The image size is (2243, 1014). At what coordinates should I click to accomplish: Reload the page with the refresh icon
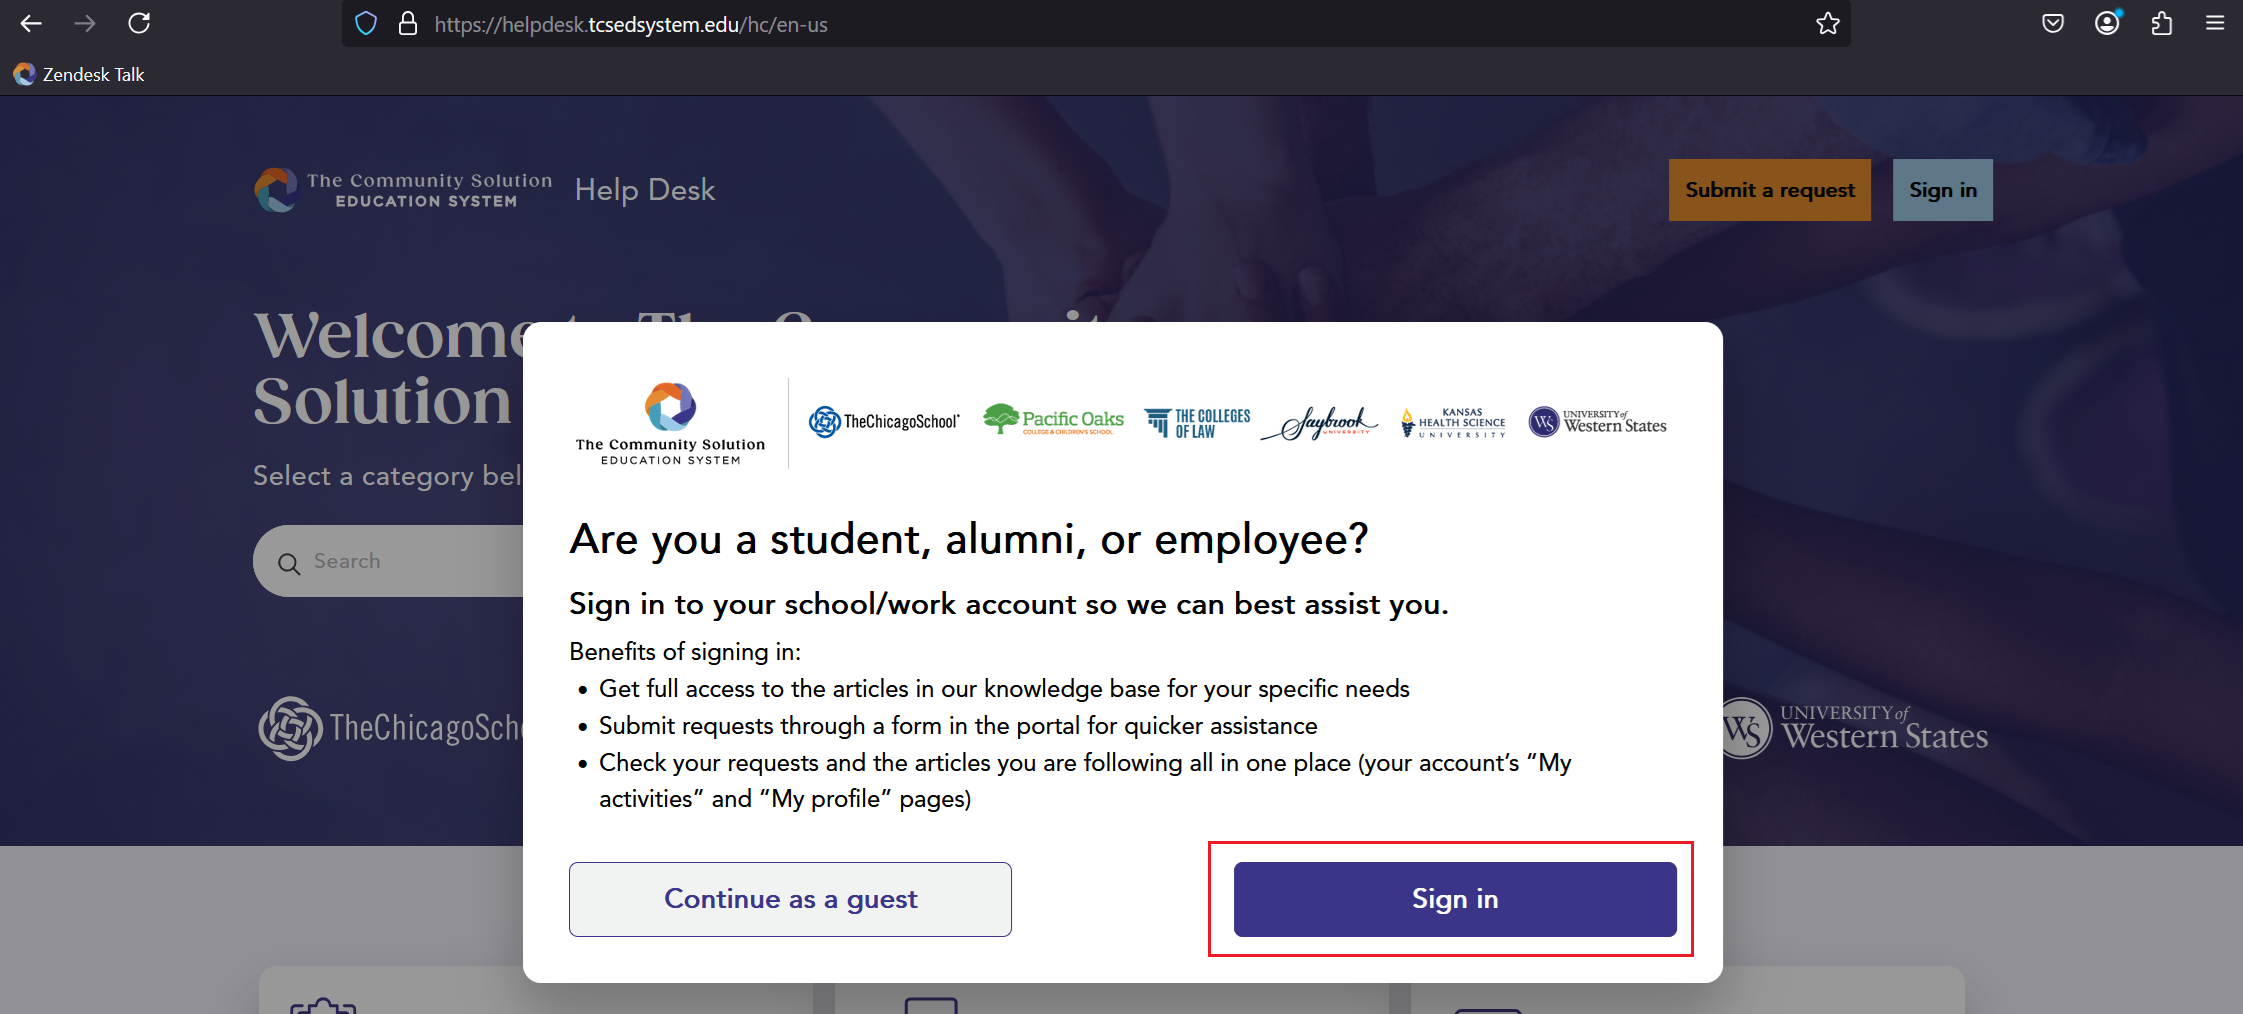[139, 23]
